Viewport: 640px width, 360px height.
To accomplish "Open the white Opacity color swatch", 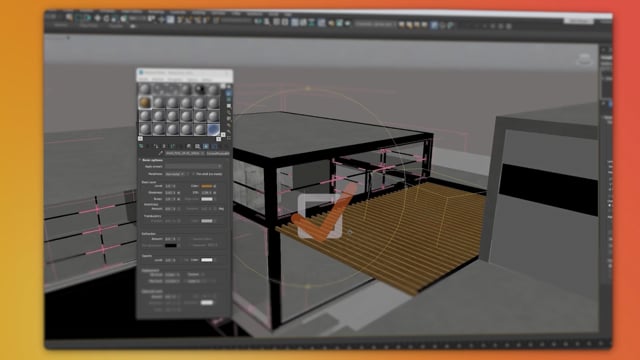I will (x=207, y=260).
